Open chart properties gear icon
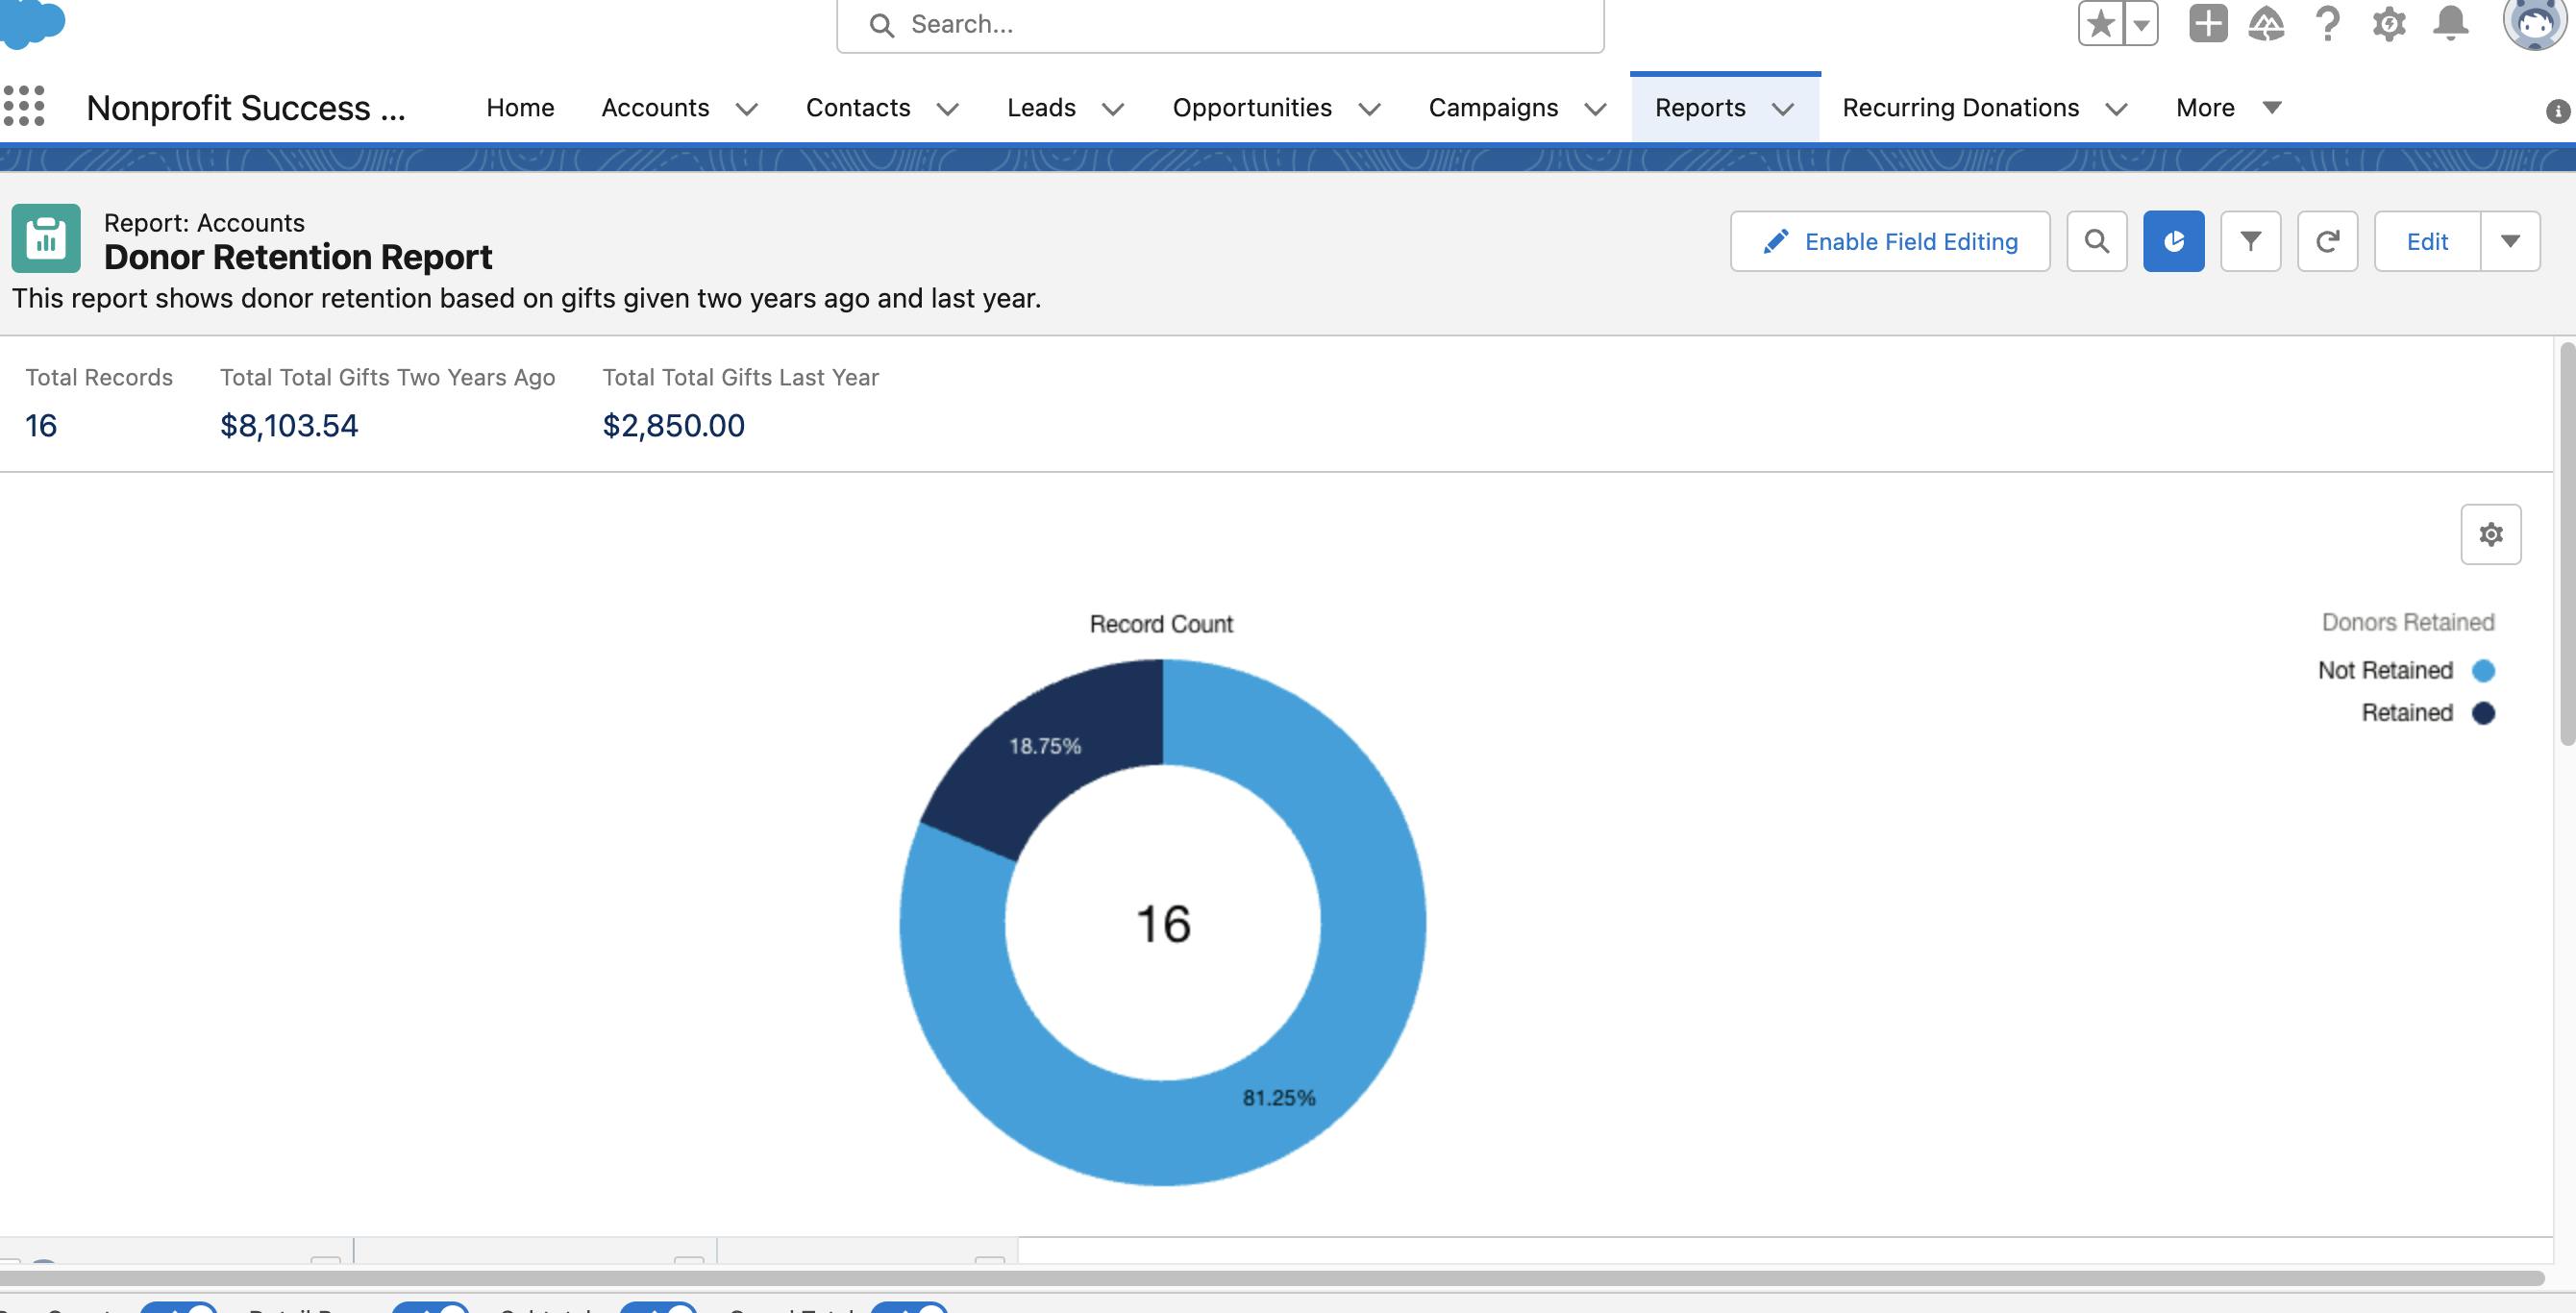This screenshot has width=2576, height=1313. click(x=2491, y=534)
